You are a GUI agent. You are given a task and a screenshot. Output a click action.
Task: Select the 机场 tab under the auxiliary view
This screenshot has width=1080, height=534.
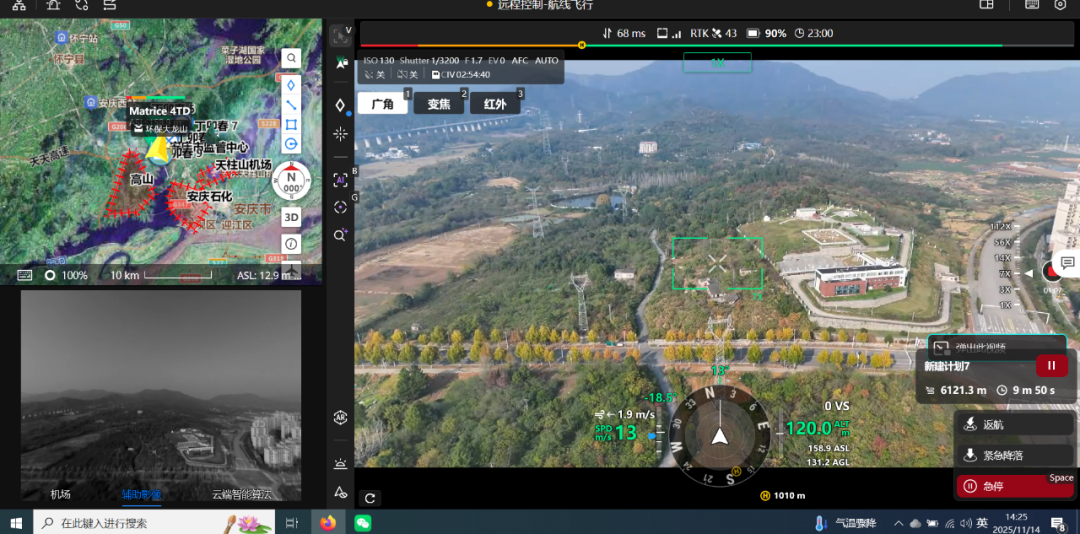pyautogui.click(x=61, y=494)
